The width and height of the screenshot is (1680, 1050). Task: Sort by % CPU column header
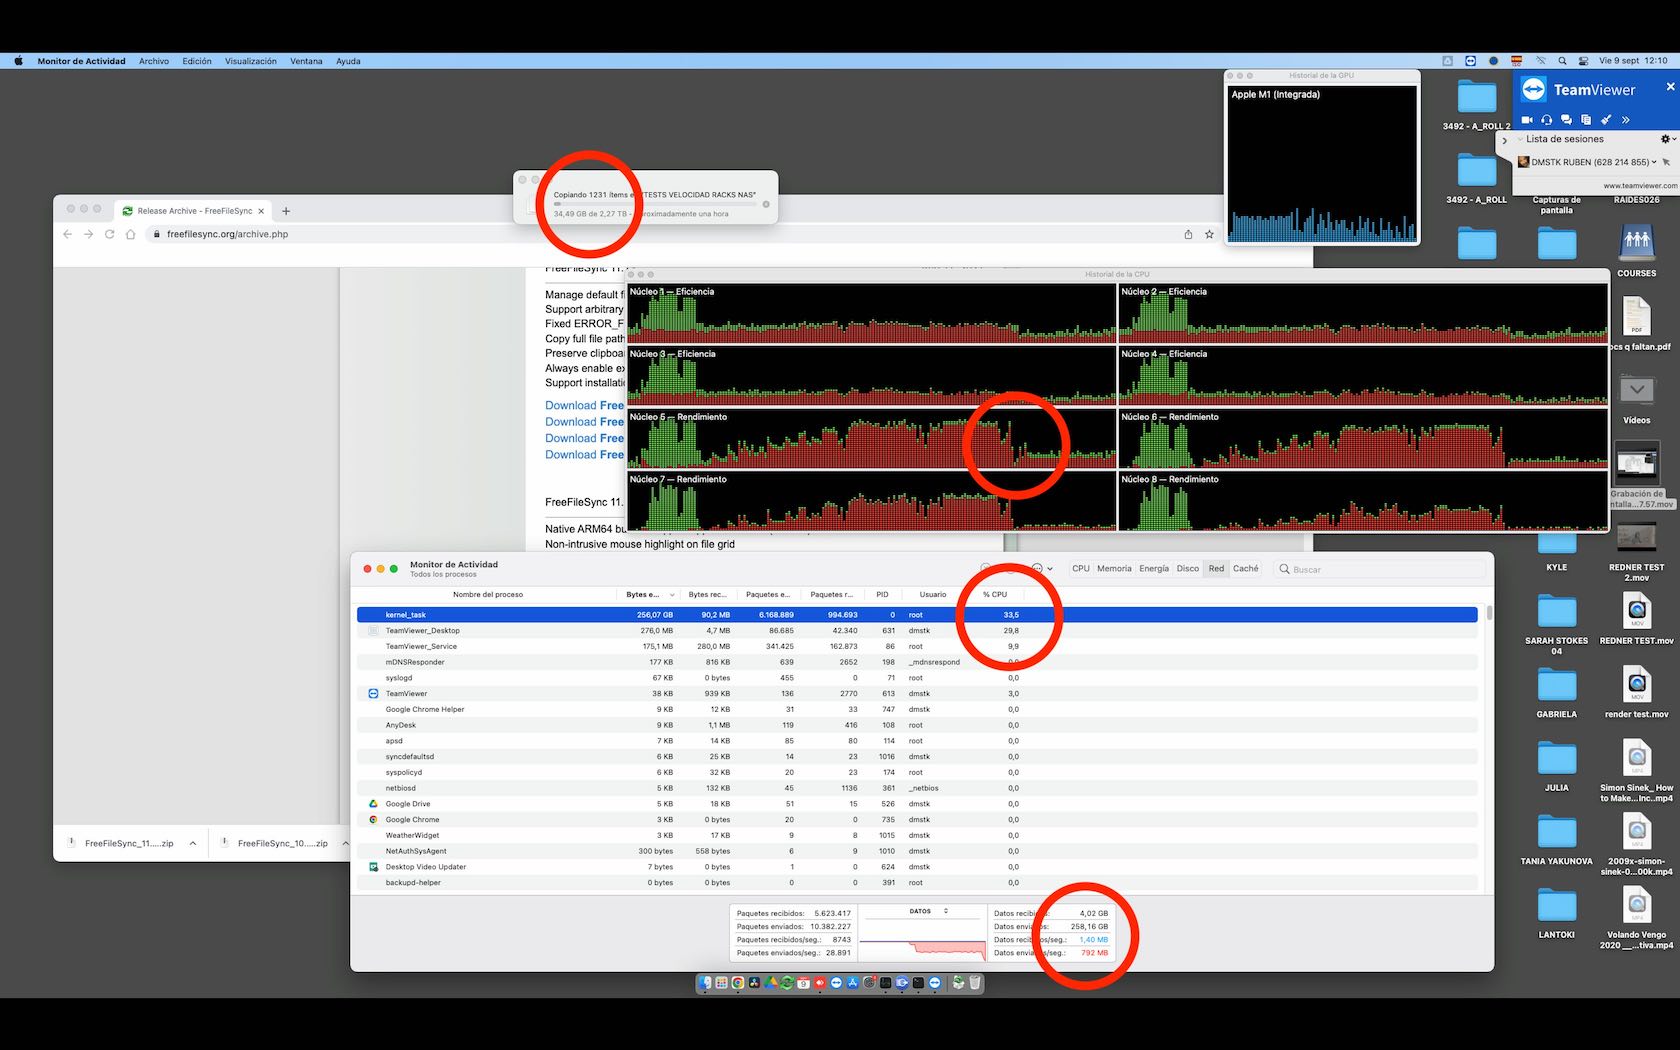coord(995,594)
